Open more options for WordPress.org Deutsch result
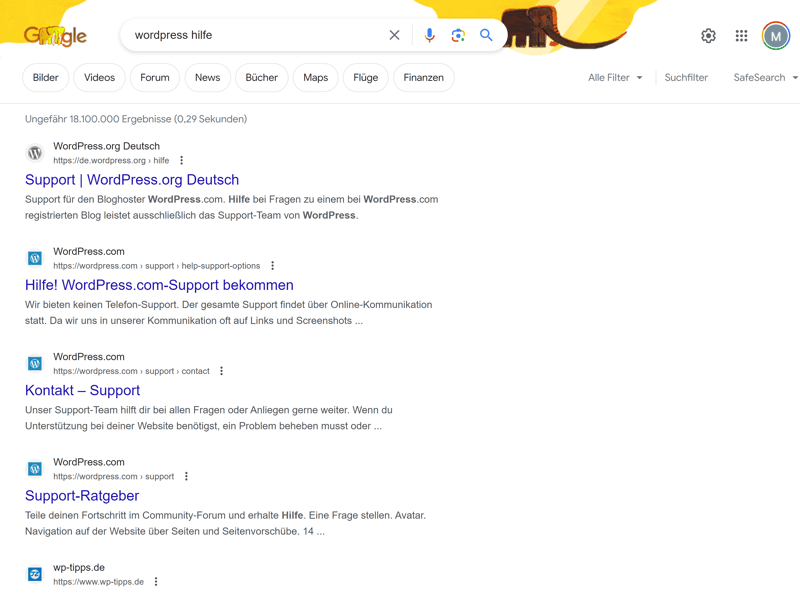Viewport: 800px width, 595px height. [x=182, y=160]
